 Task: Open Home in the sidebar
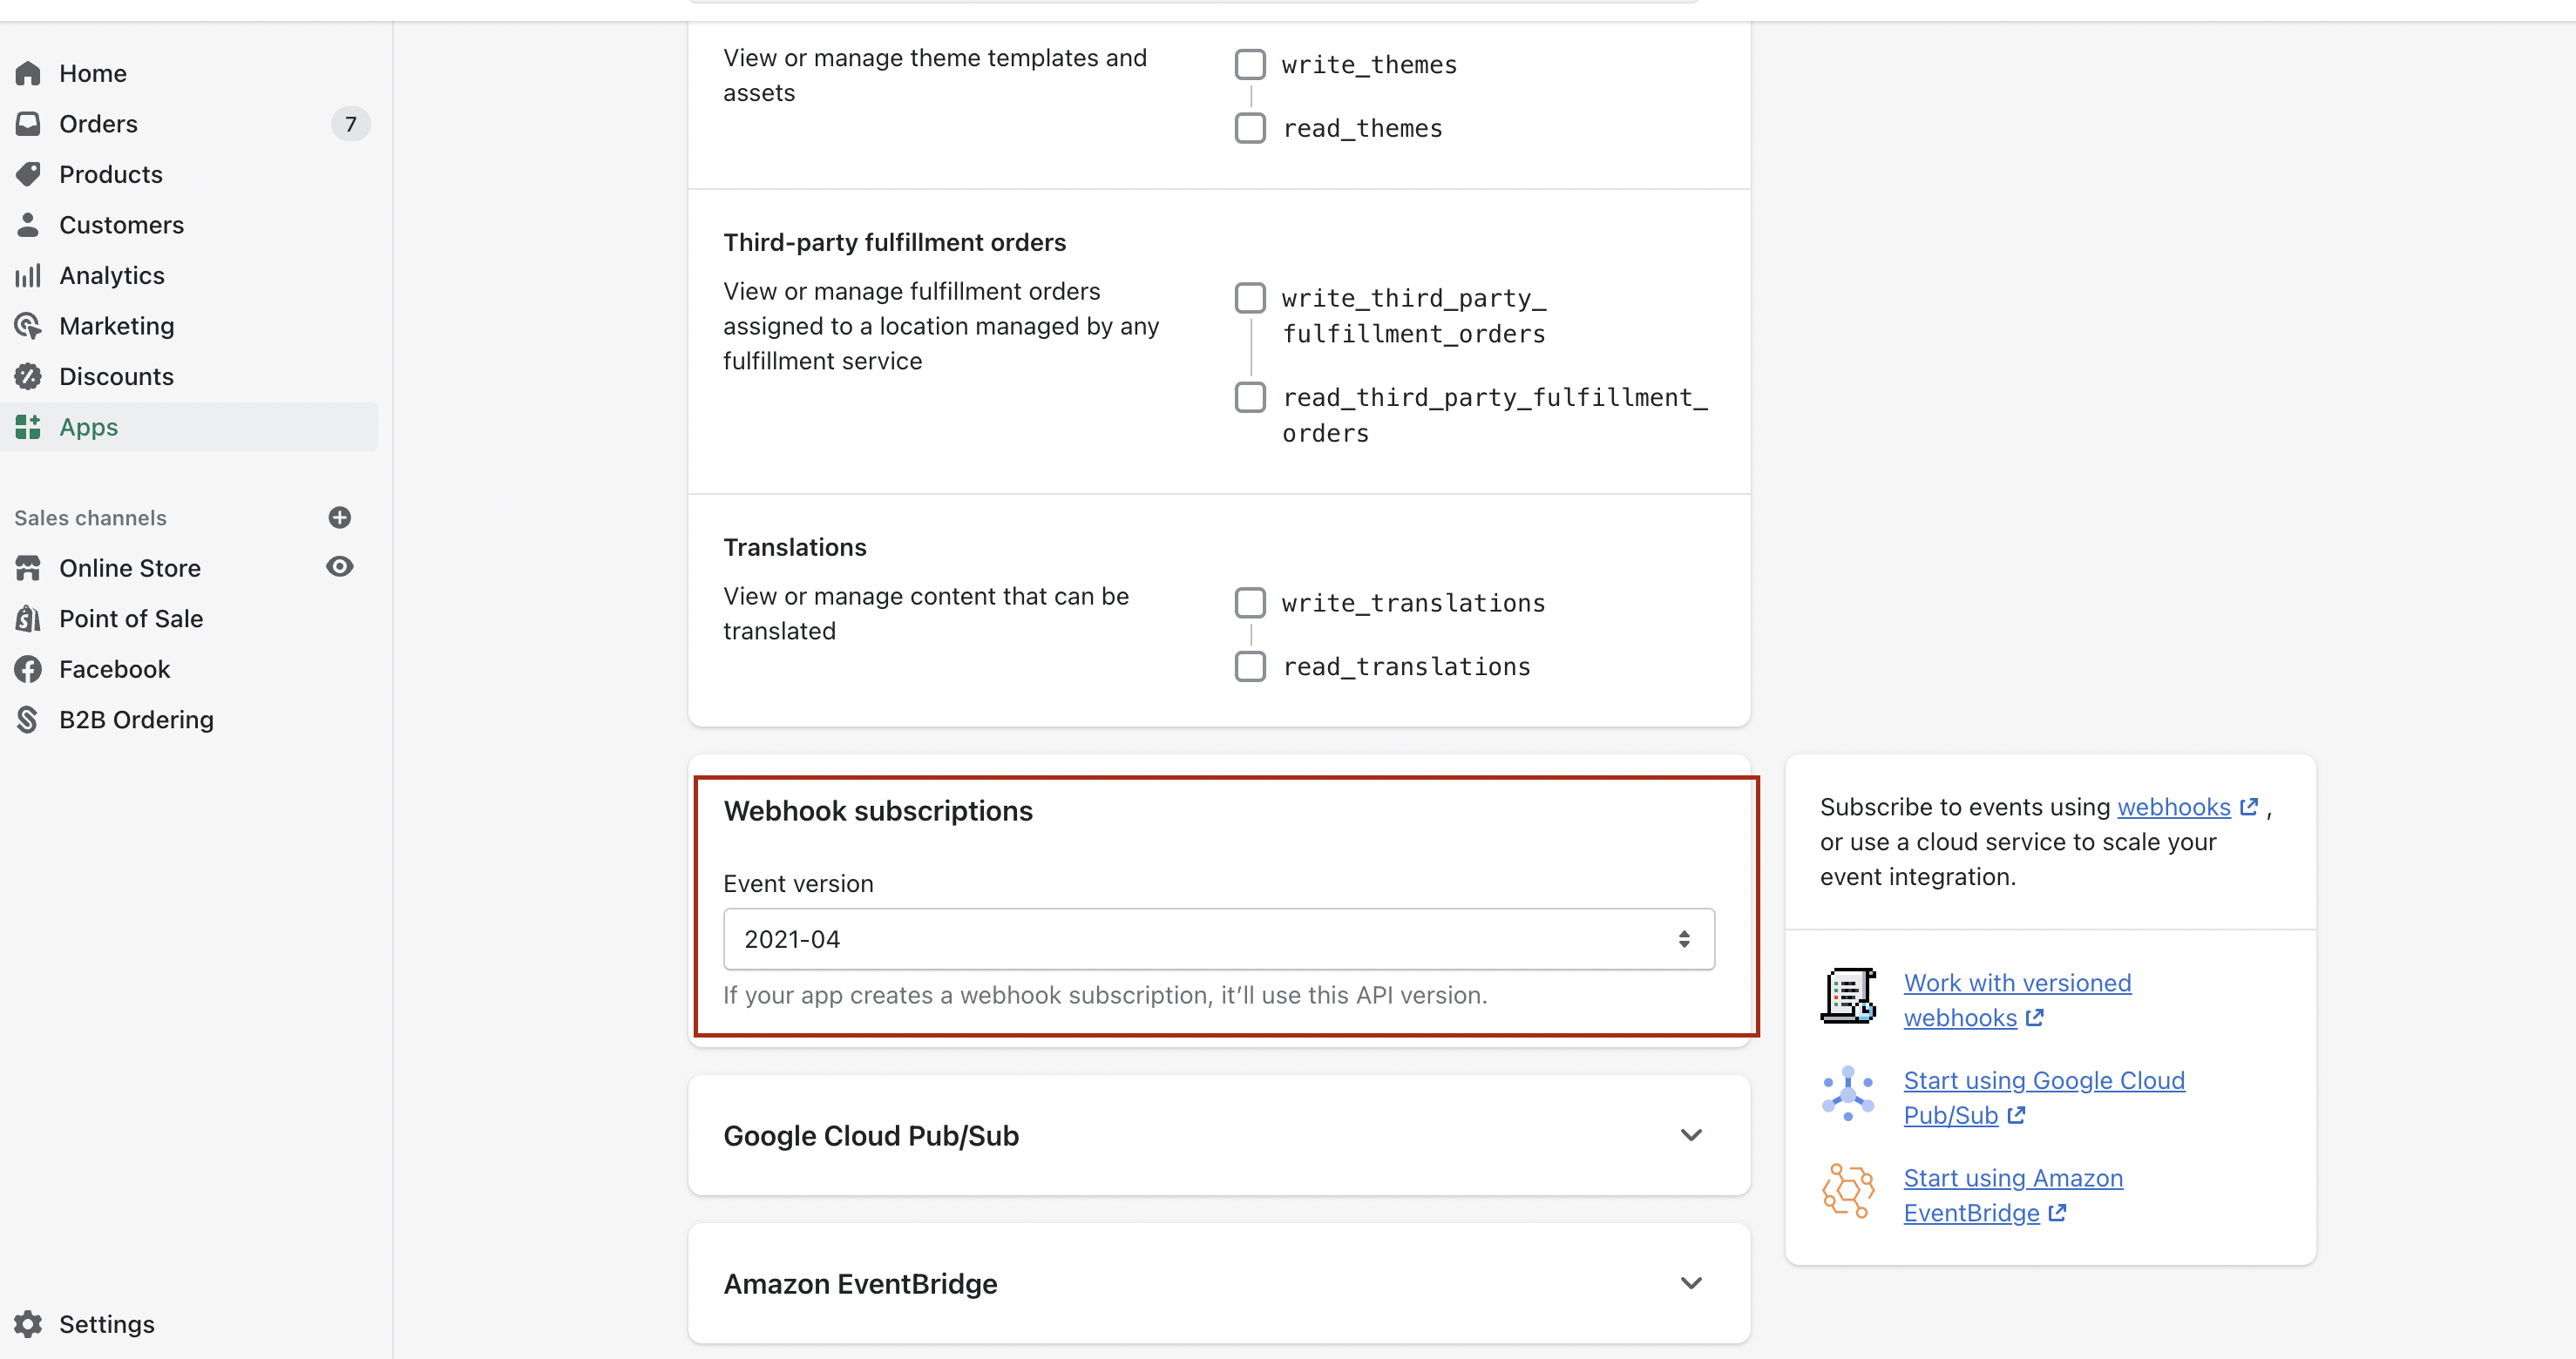(92, 73)
